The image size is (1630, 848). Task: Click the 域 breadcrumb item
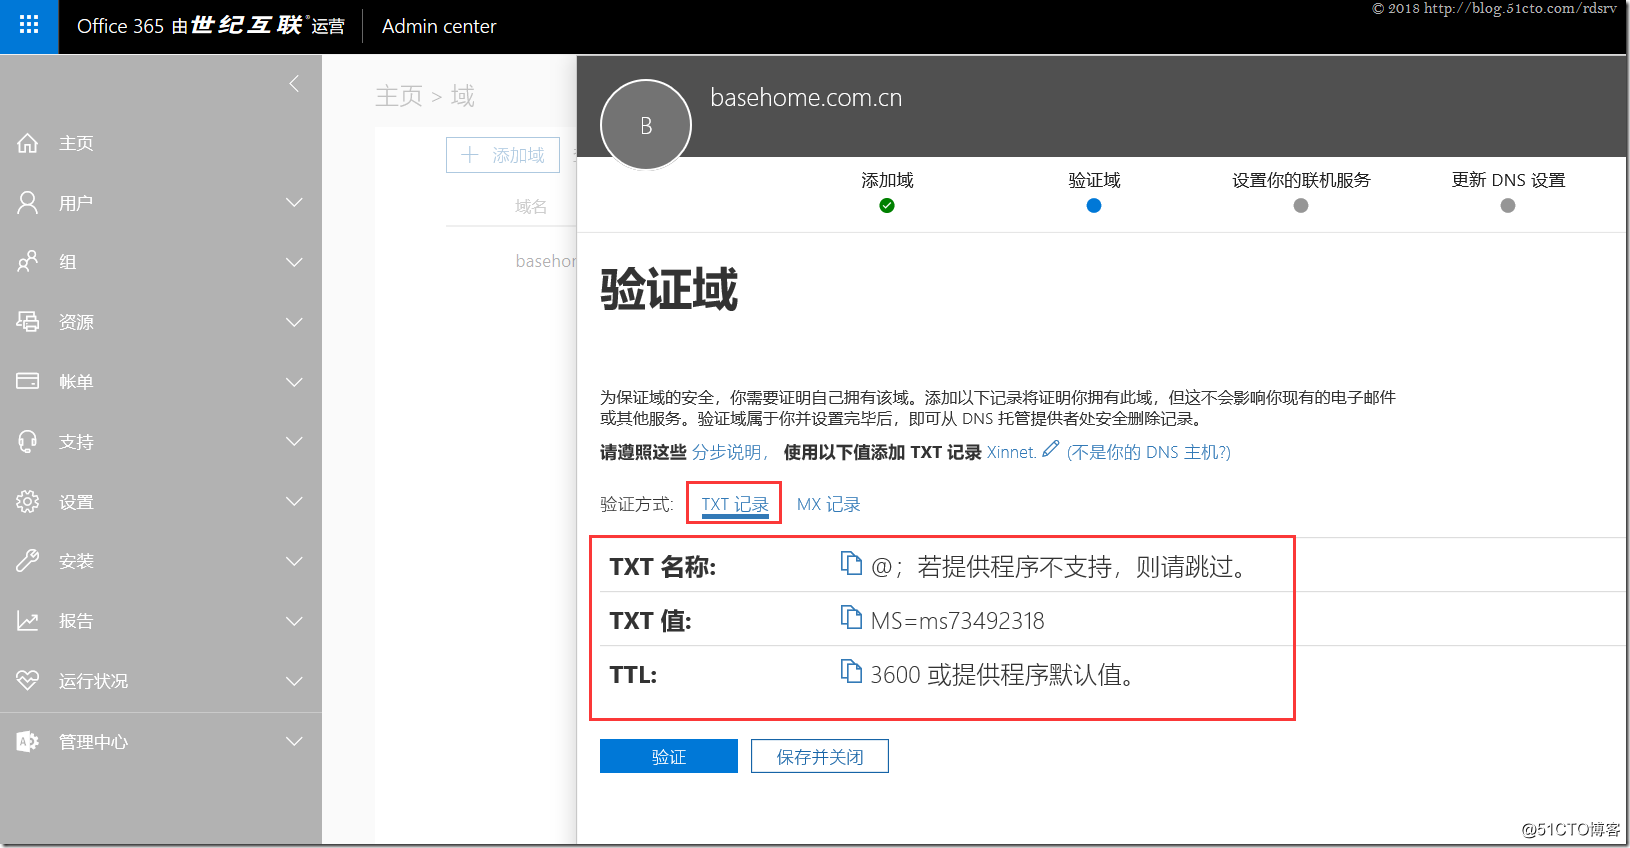[x=462, y=96]
